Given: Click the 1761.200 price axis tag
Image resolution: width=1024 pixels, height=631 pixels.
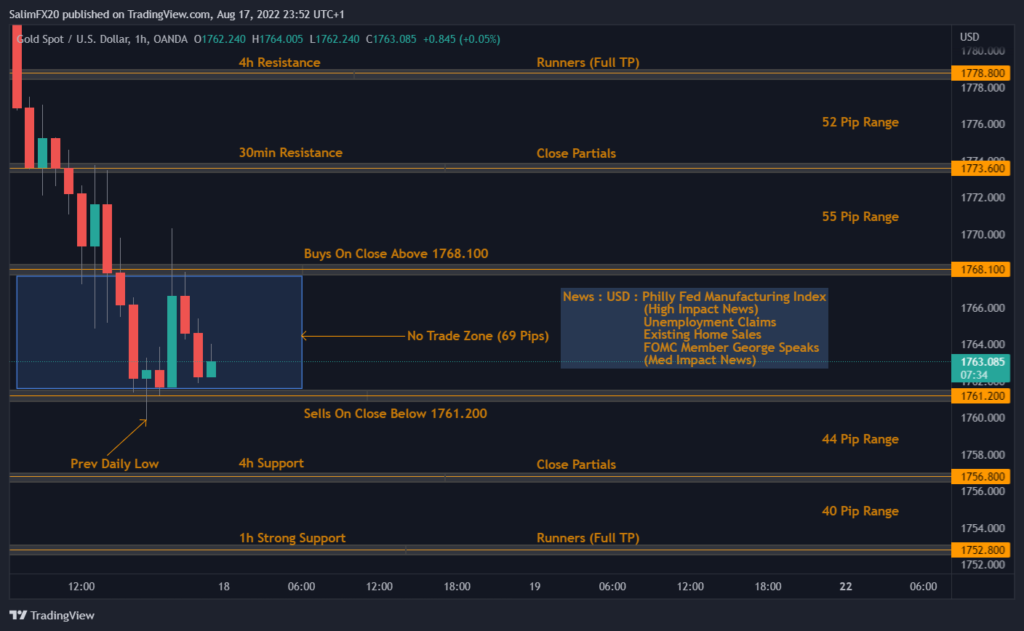Looking at the screenshot, I should click(983, 396).
